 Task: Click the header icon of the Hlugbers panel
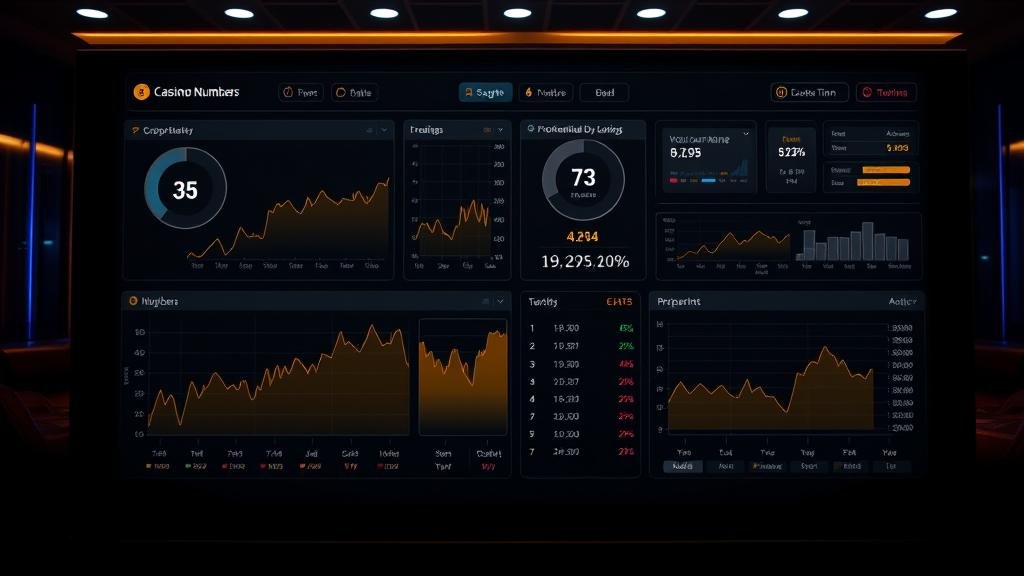[x=132, y=300]
